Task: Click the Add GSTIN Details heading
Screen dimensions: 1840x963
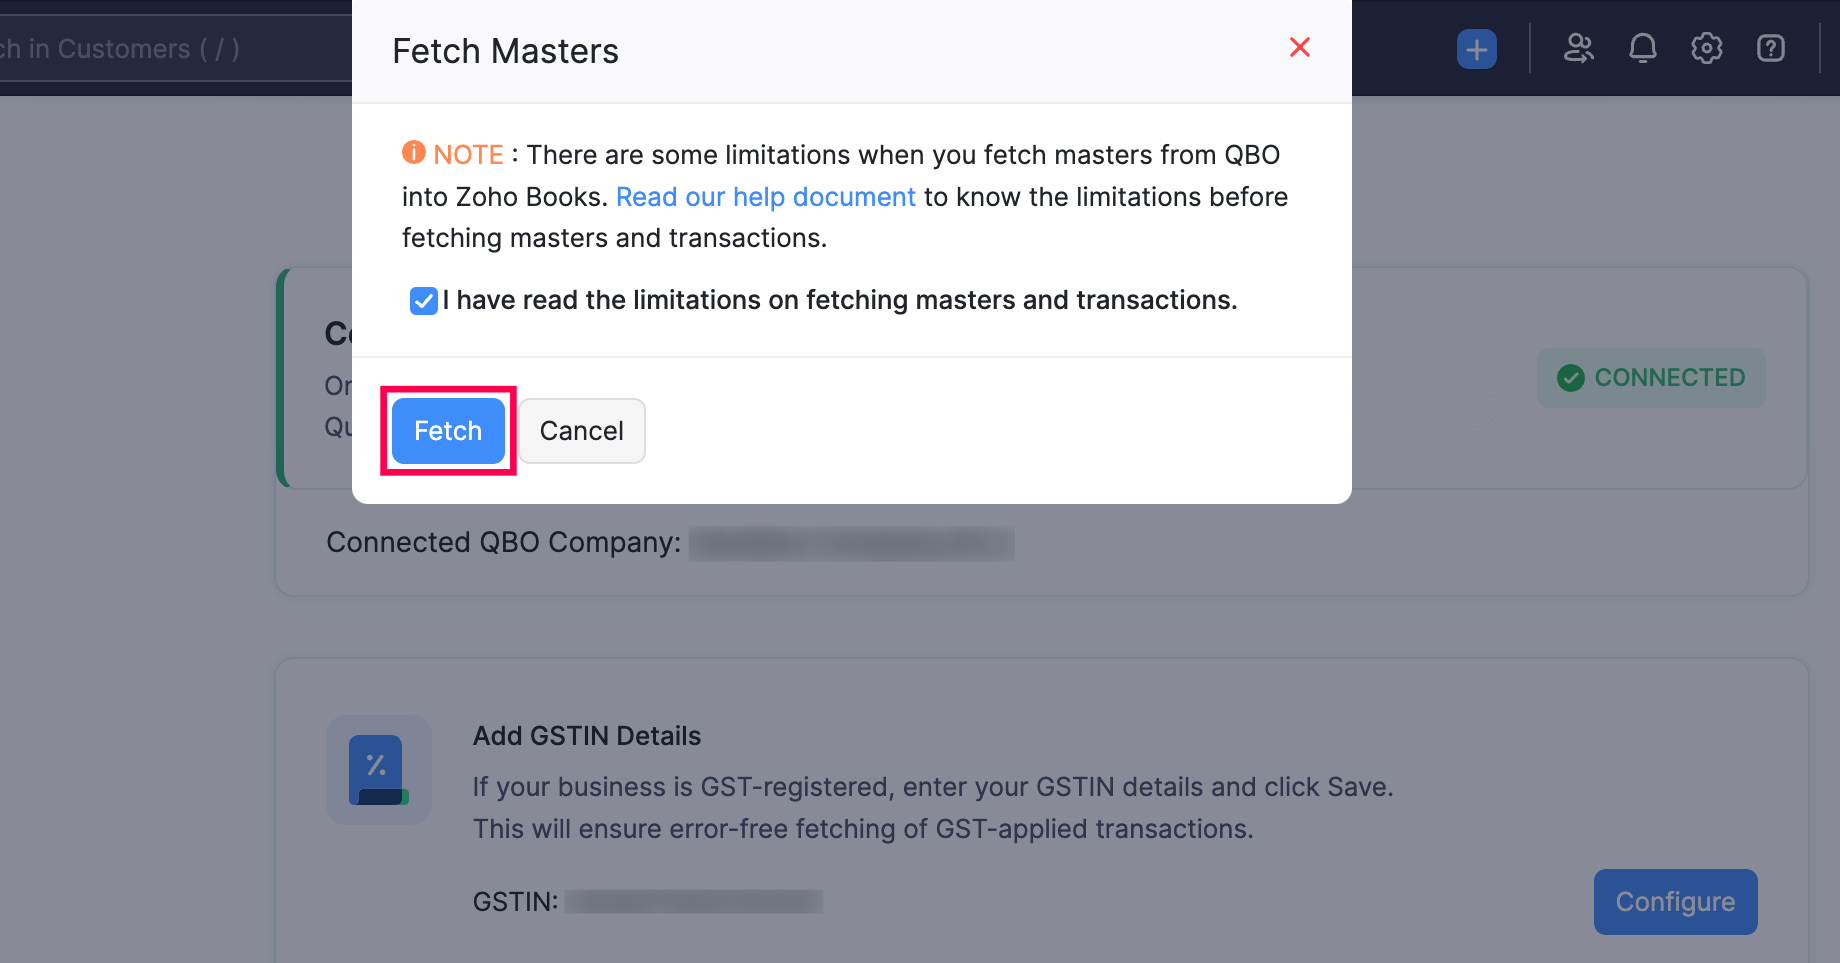Action: click(587, 736)
